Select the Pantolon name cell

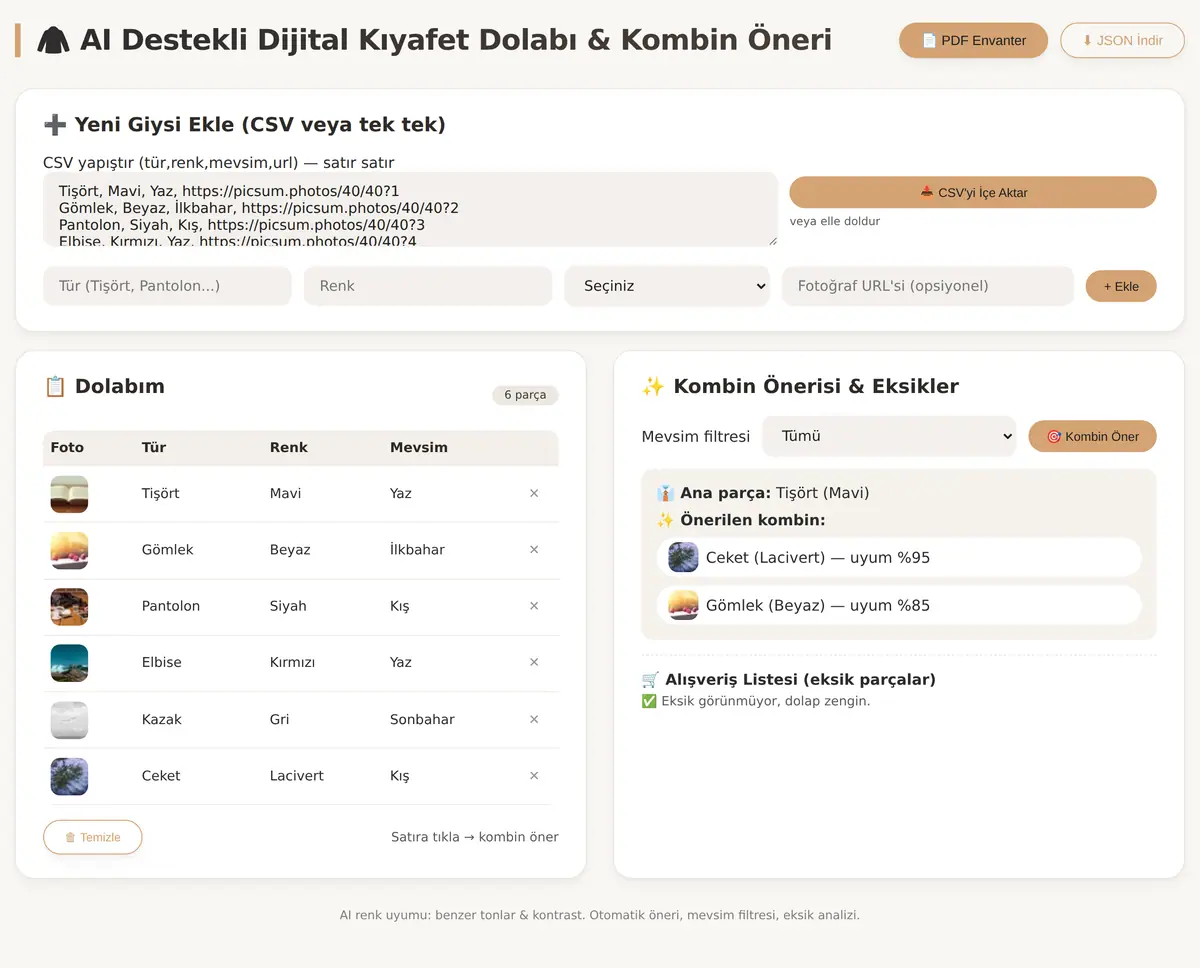[x=171, y=606]
